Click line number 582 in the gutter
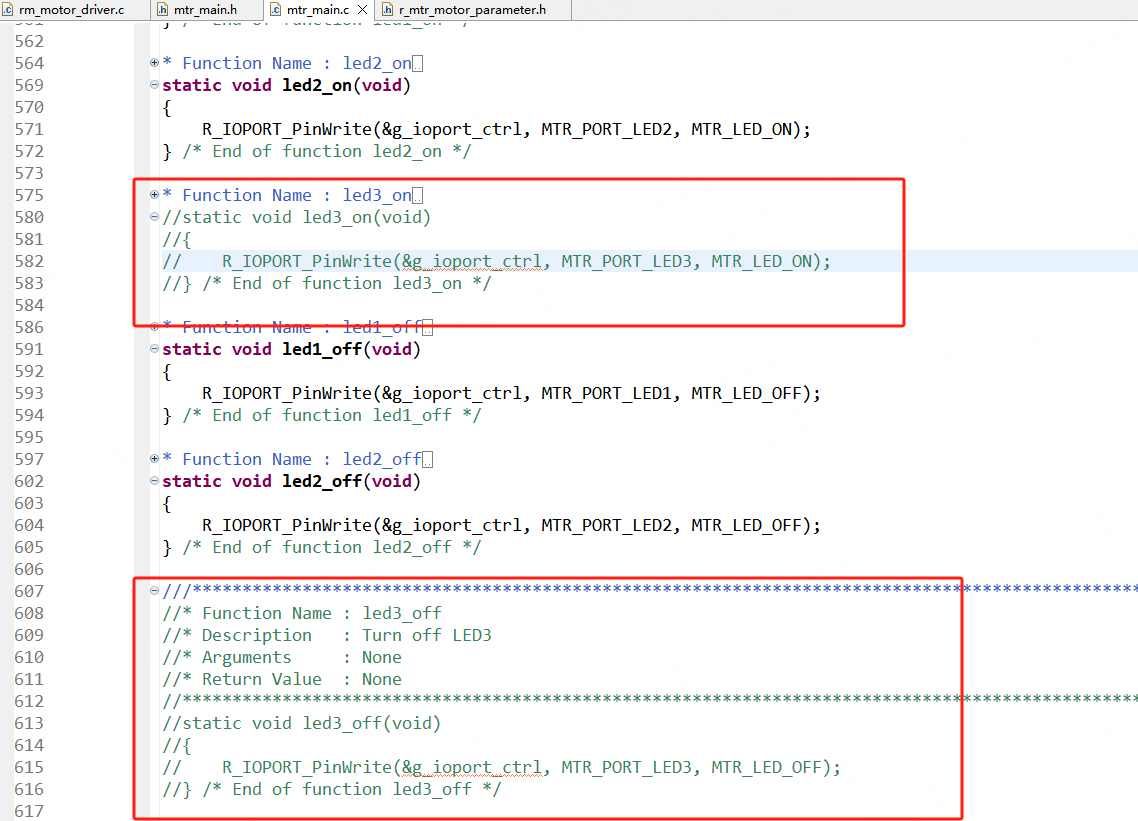The width and height of the screenshot is (1138, 821). (29, 261)
